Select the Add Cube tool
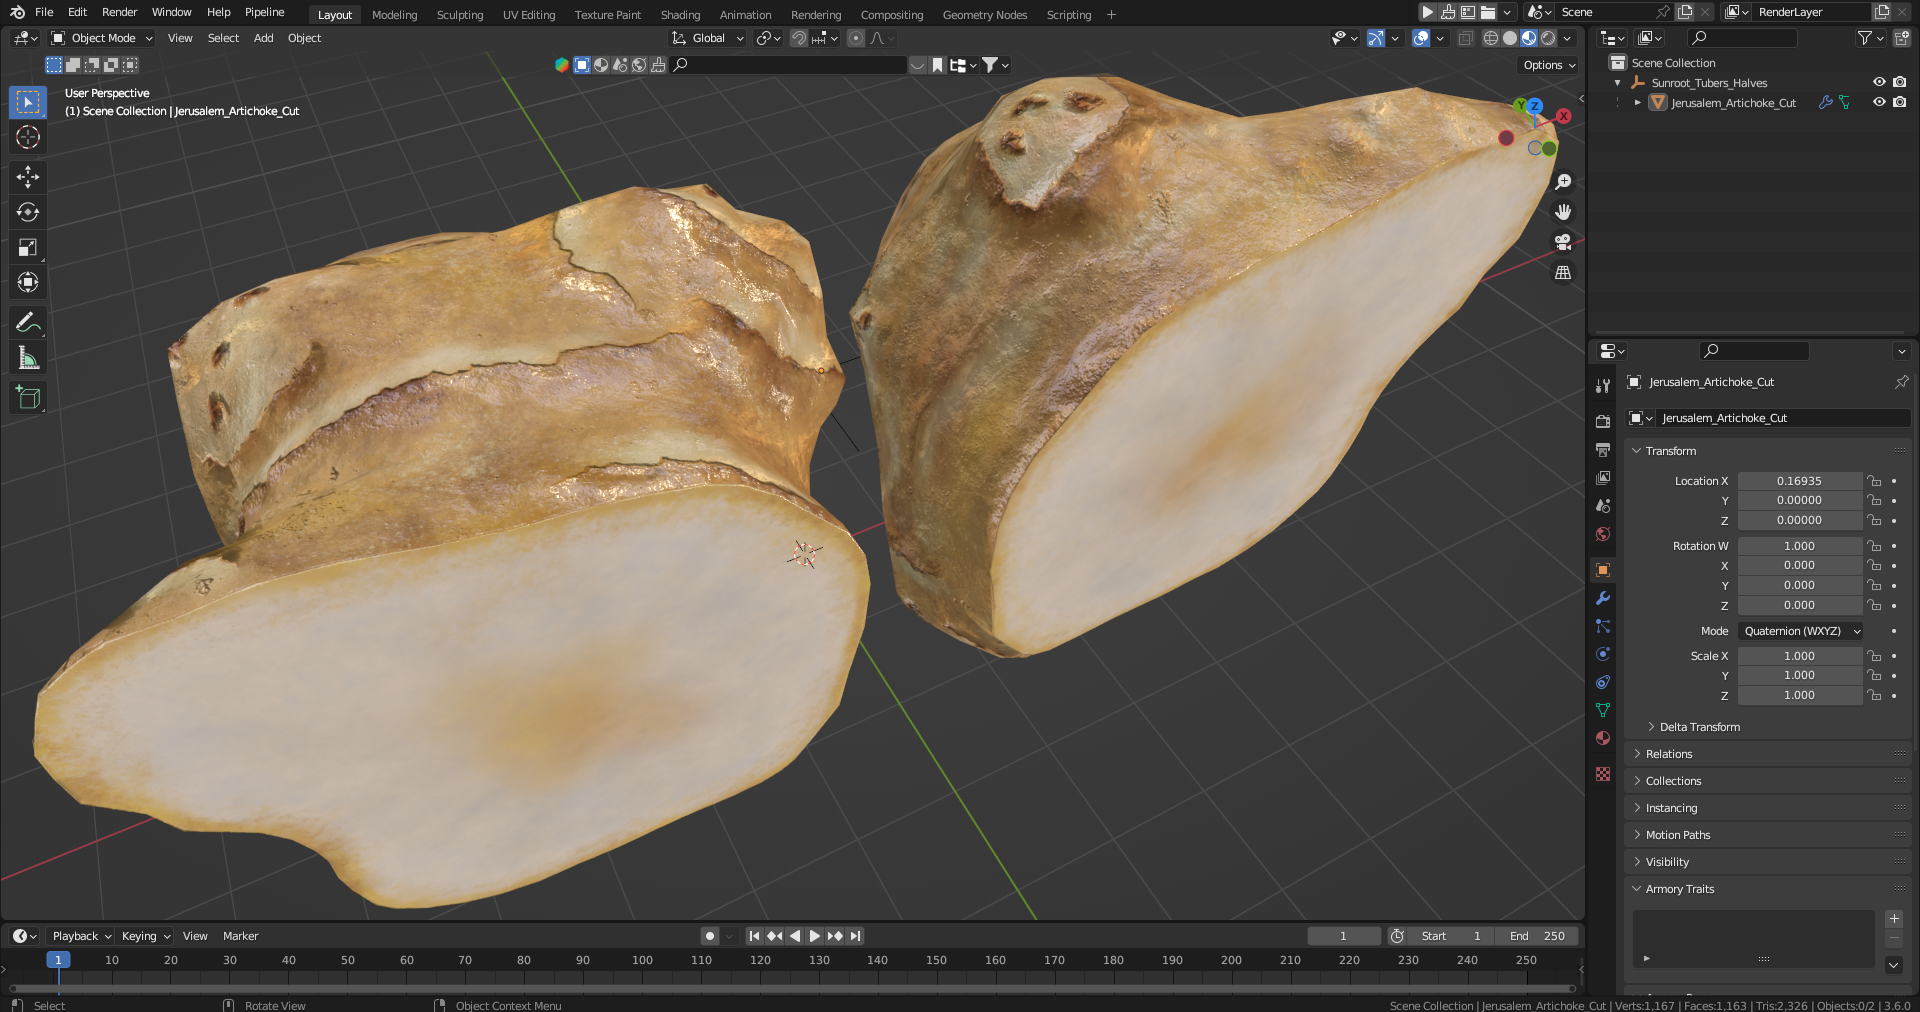Viewport: 1920px width, 1012px height. coord(28,397)
